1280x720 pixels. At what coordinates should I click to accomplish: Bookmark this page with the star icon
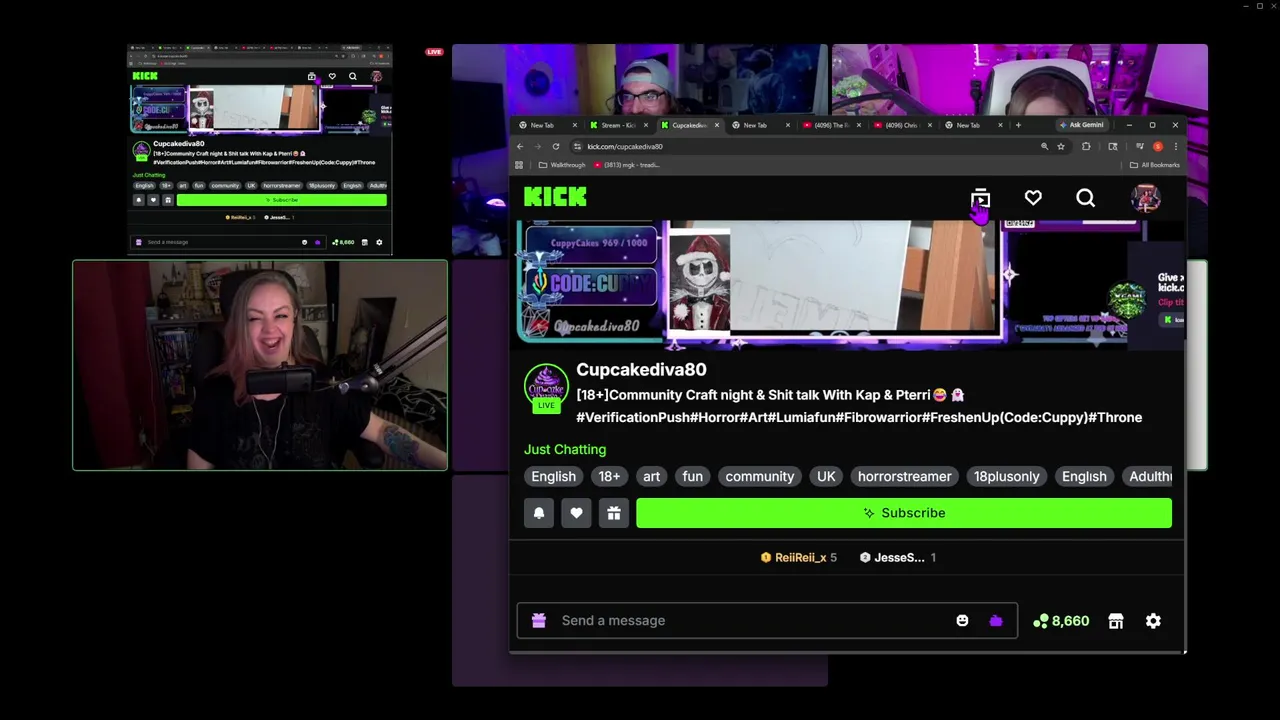point(1061,146)
